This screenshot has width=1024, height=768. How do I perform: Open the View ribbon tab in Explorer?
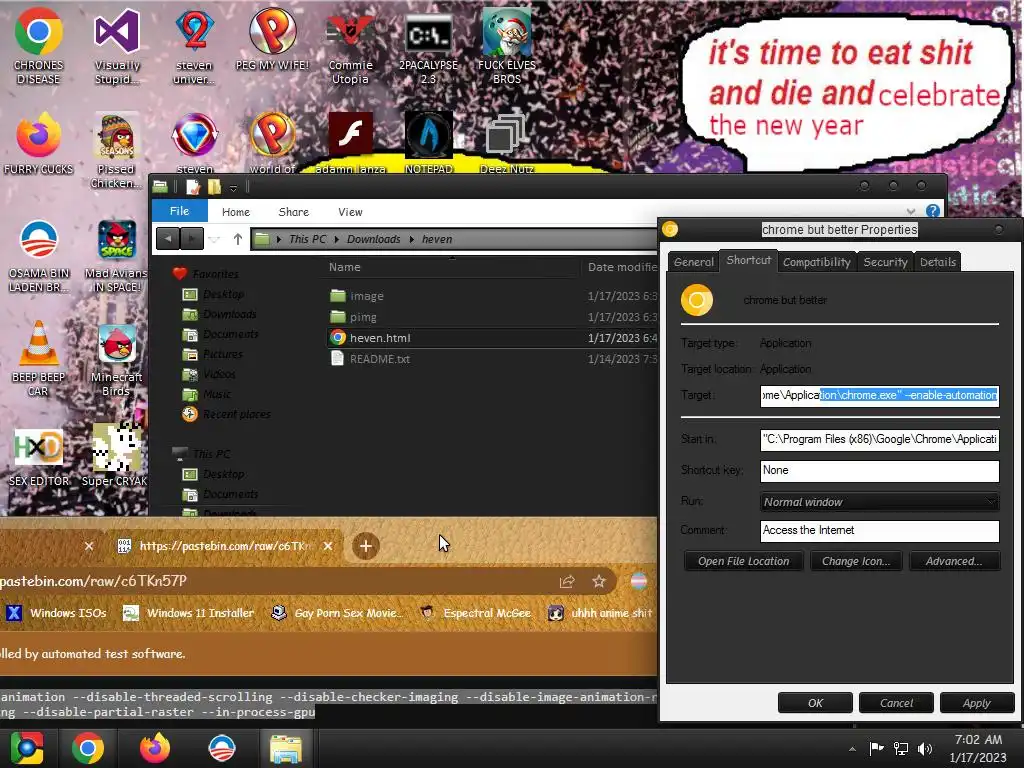point(350,212)
